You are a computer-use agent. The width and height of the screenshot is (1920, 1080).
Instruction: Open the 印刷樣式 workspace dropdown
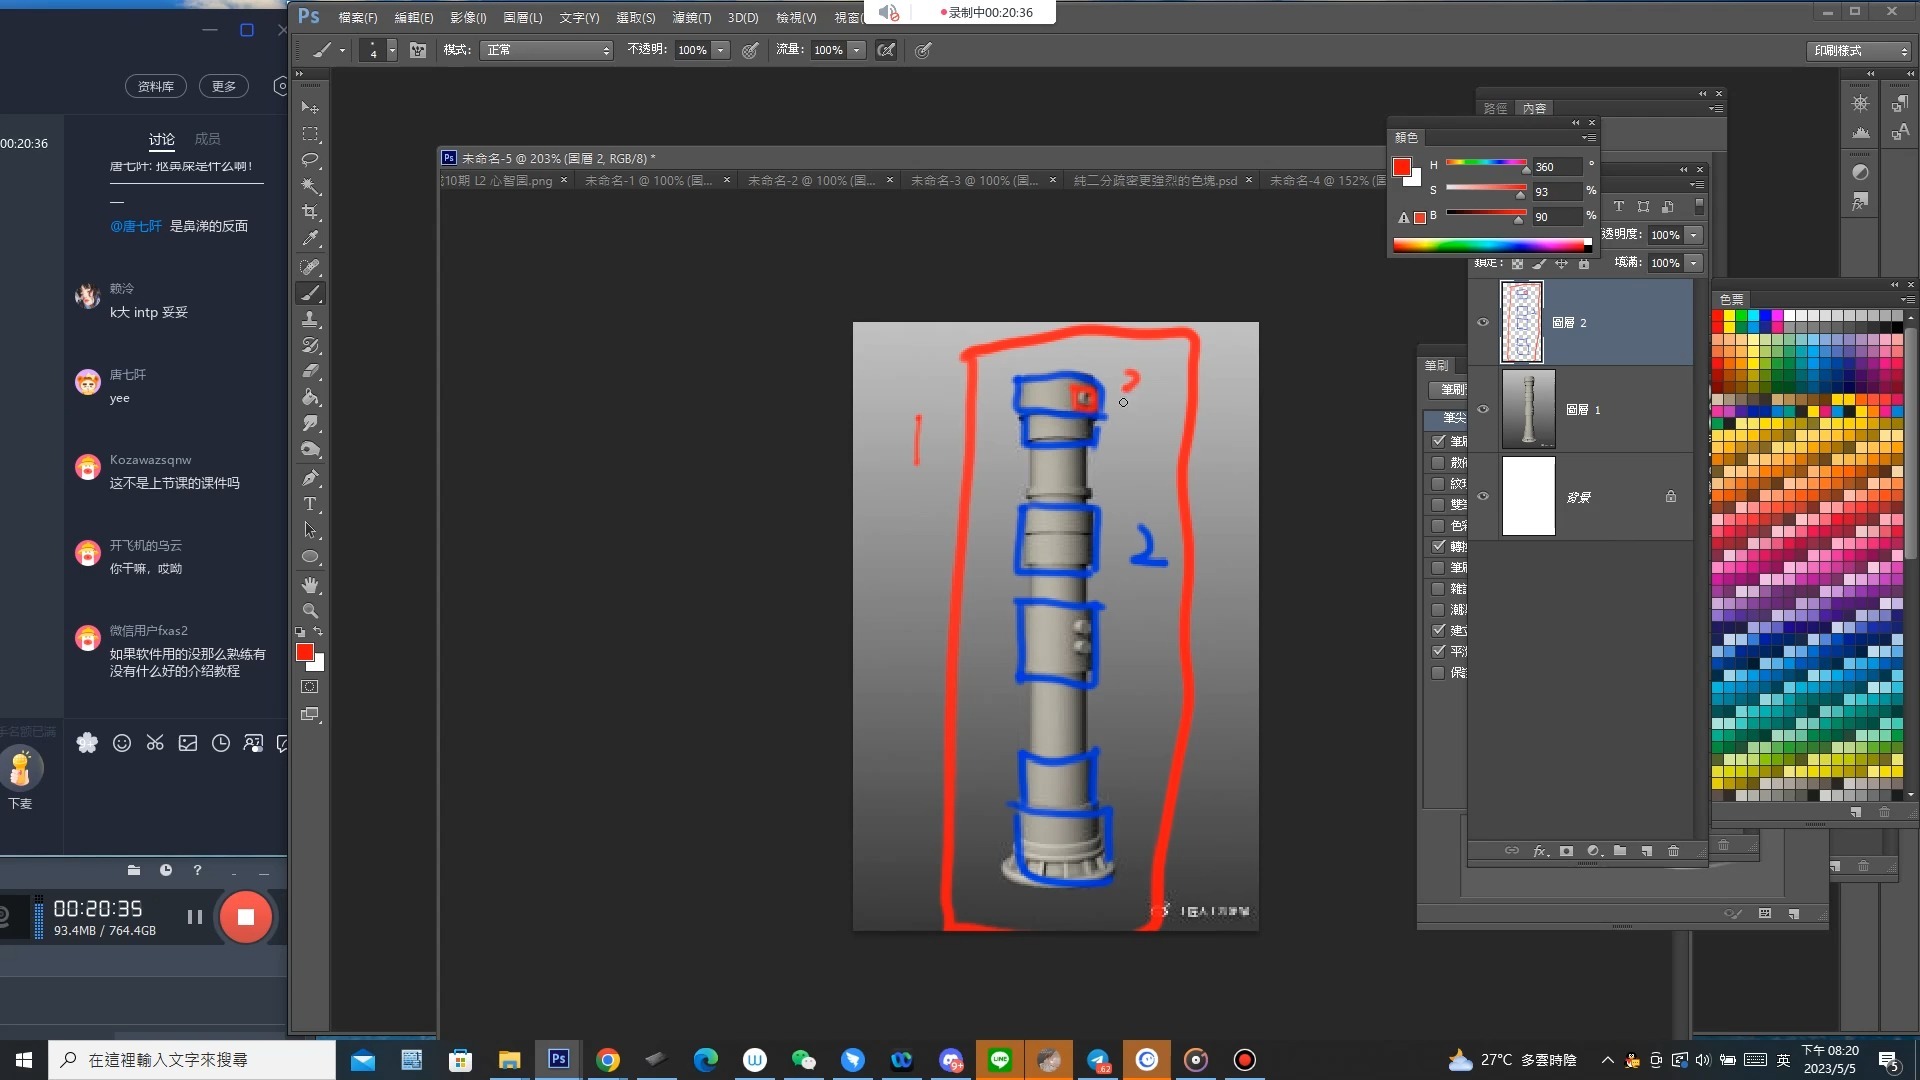tap(1860, 50)
